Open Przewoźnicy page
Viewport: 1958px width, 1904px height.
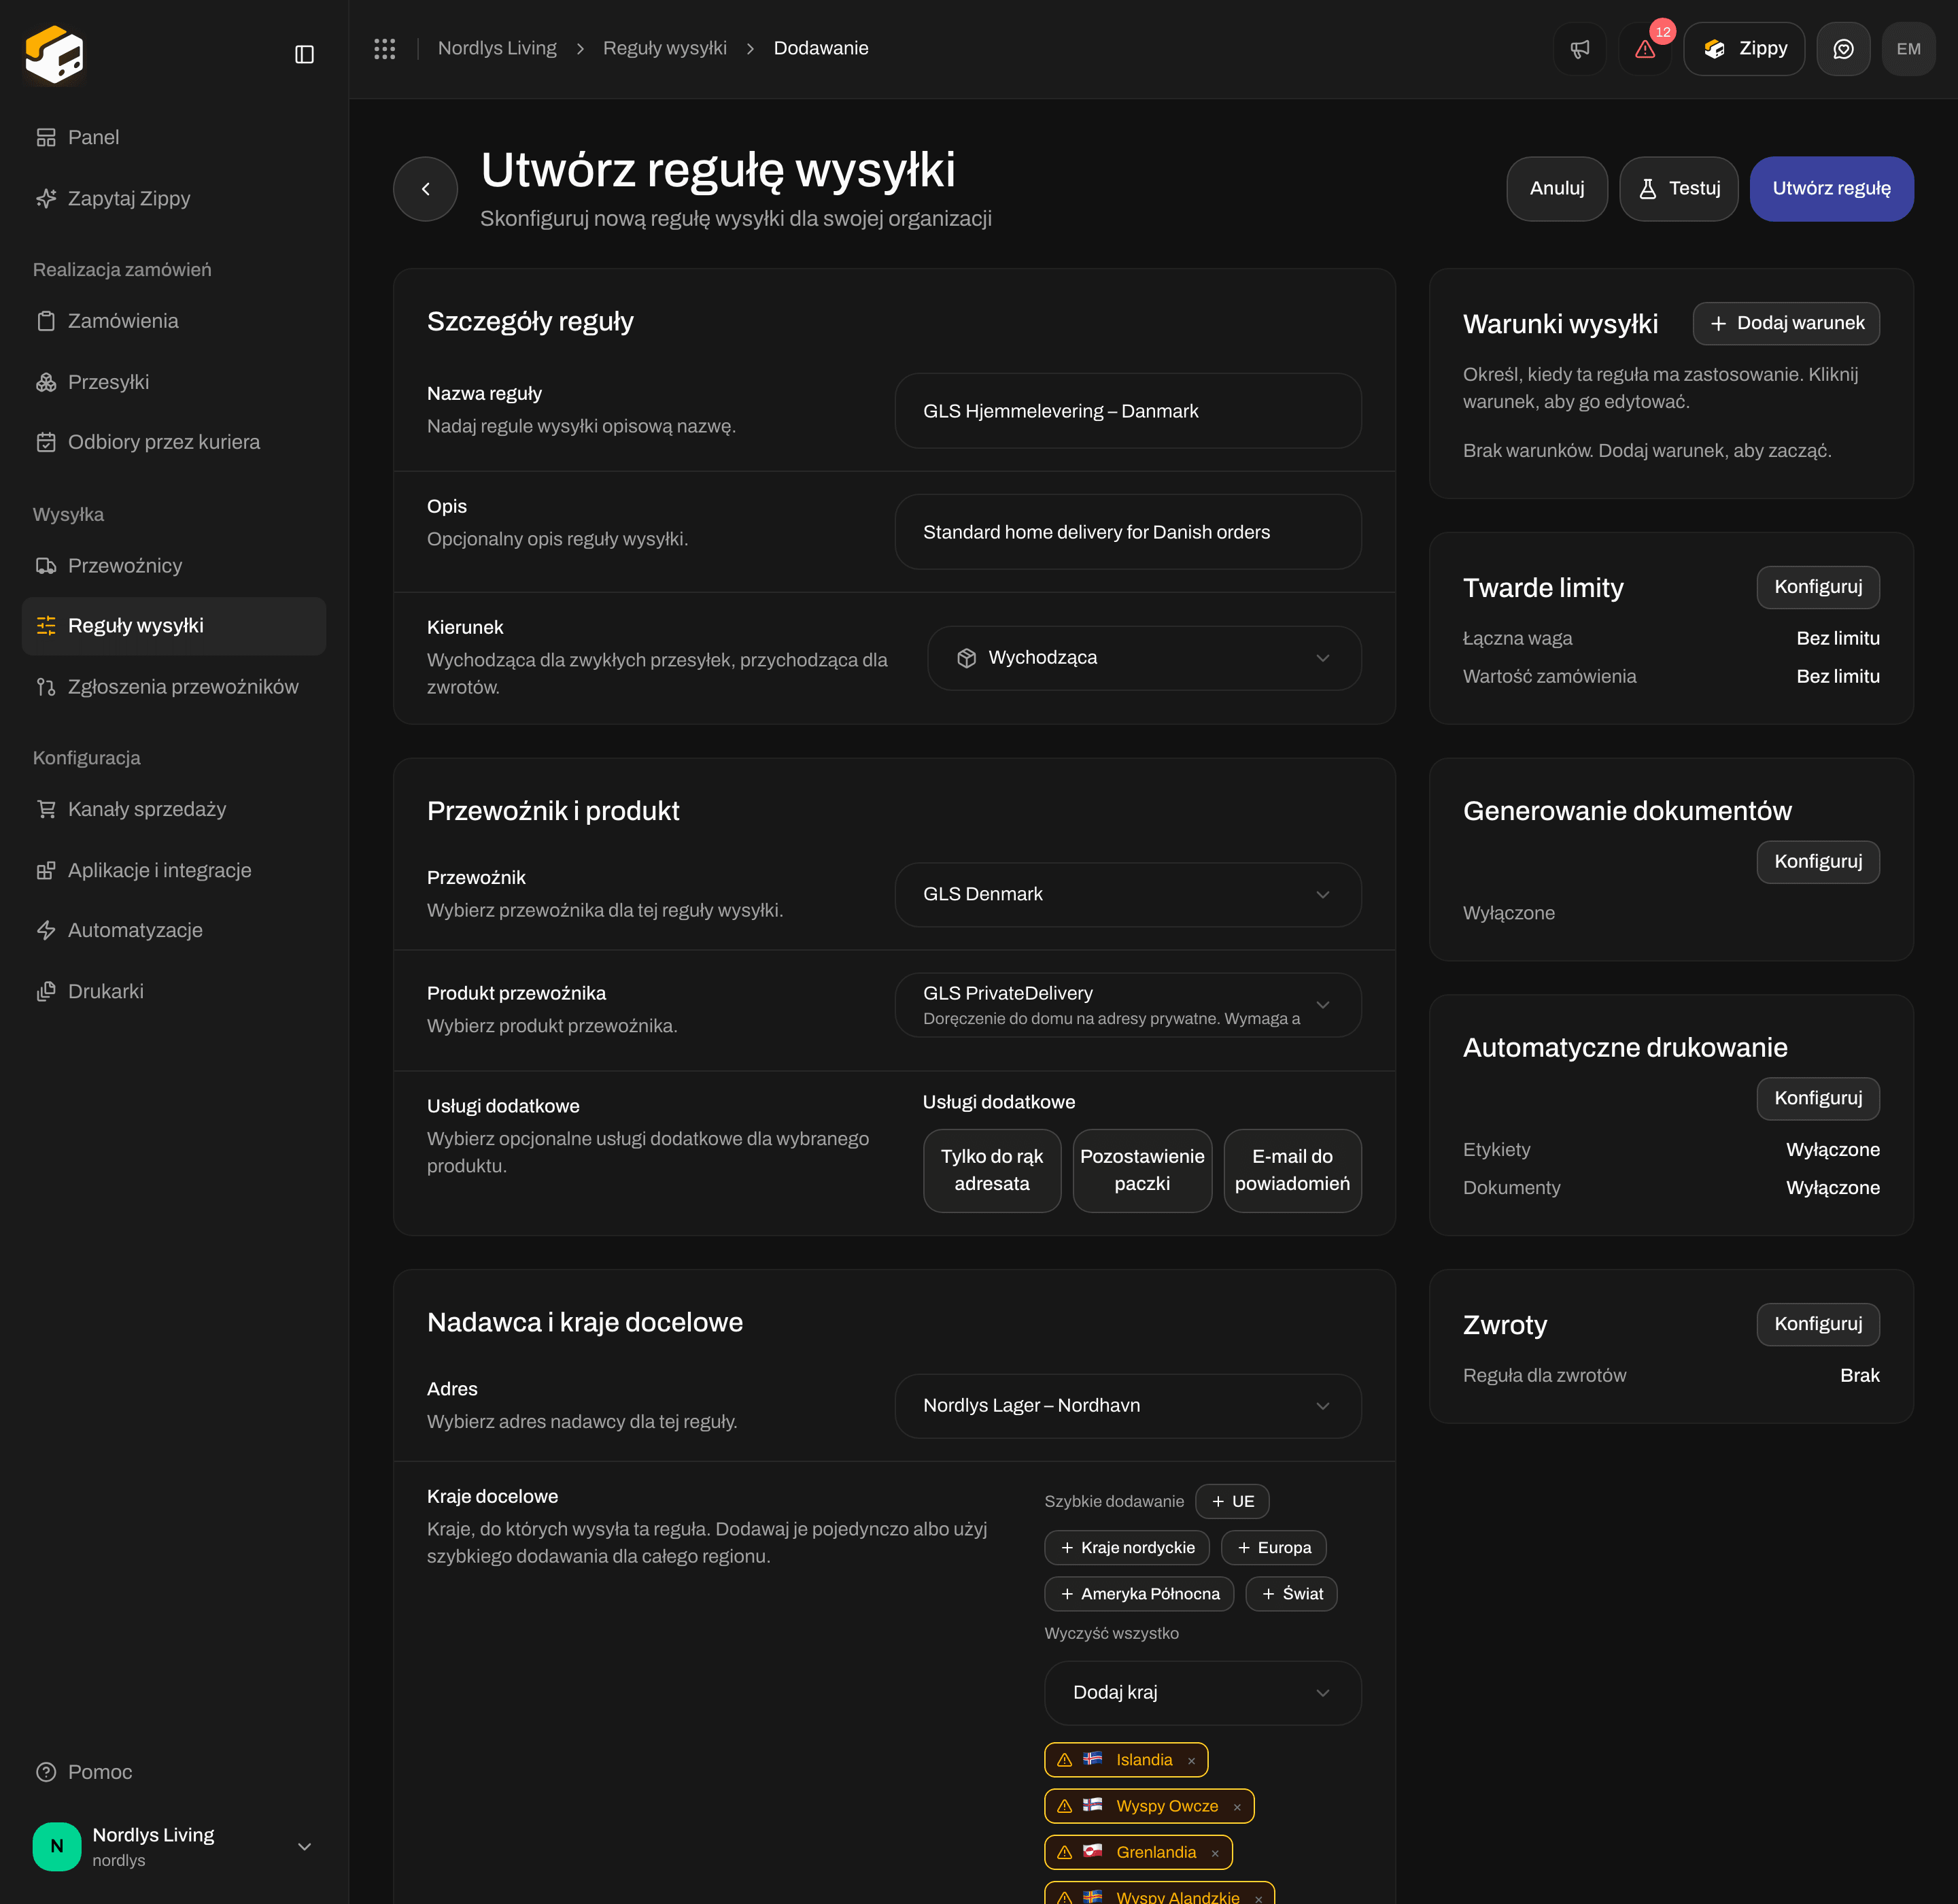[174, 566]
